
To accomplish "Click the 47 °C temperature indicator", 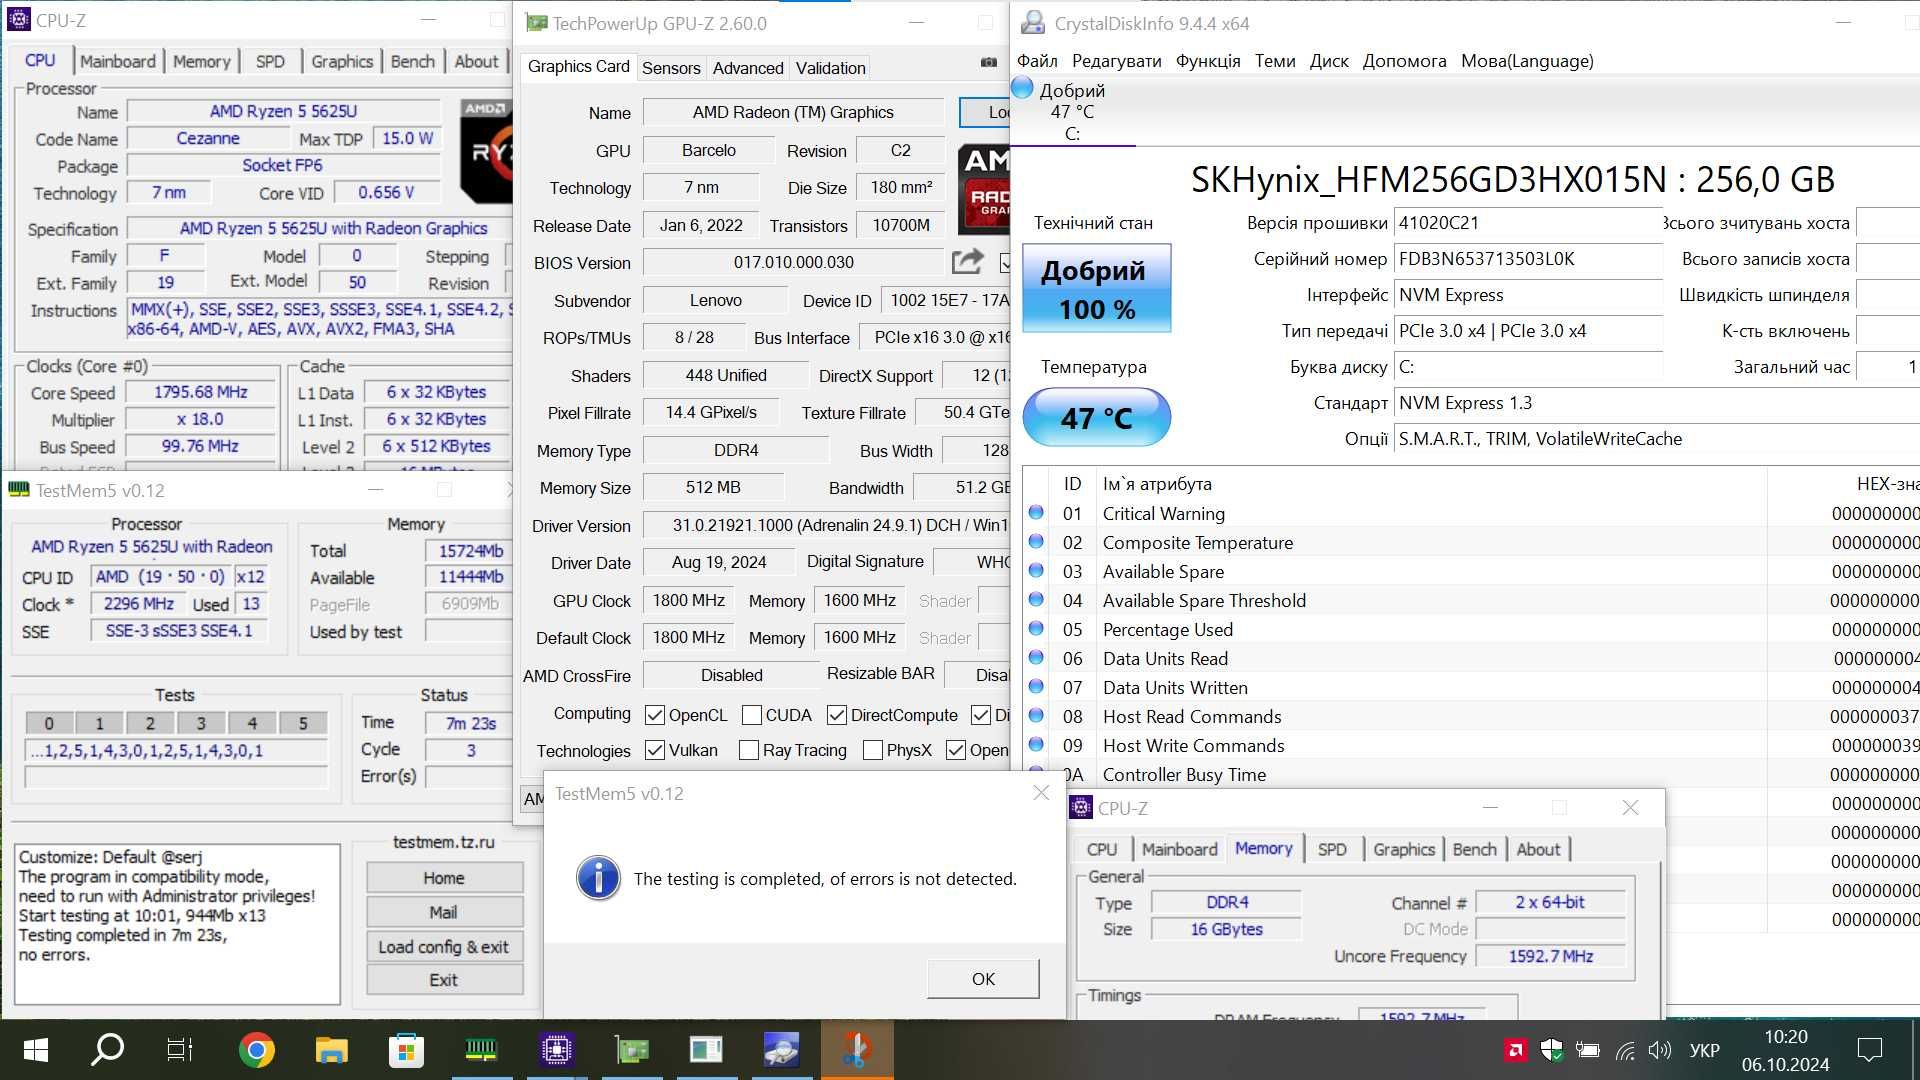I will tap(1096, 417).
